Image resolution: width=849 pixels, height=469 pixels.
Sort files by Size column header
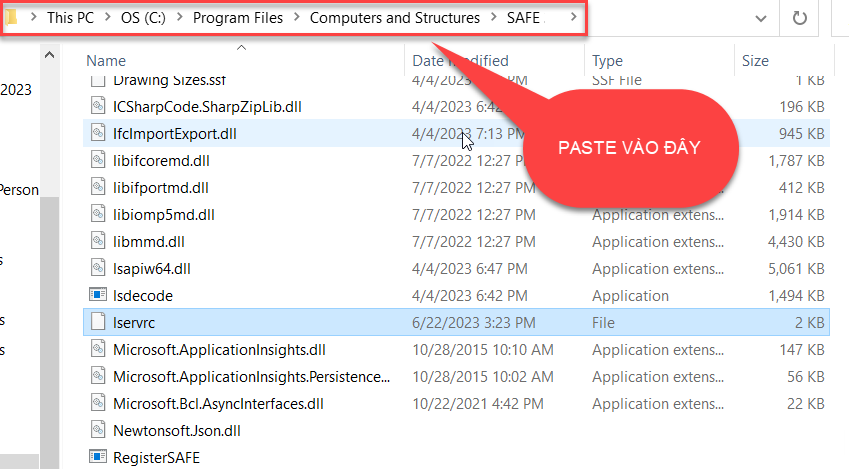pos(755,61)
